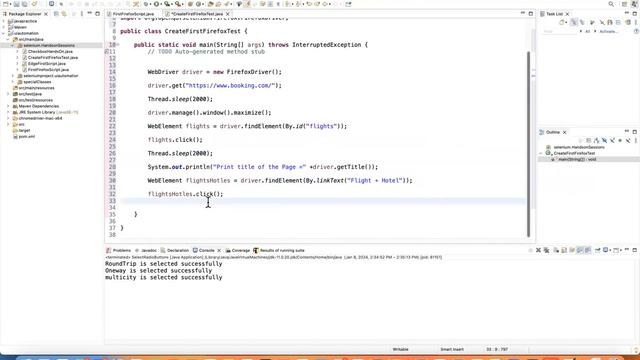Viewport: 640px width, 360px height.
Task: Click the editor vertical scrollbar
Action: [x=529, y=143]
